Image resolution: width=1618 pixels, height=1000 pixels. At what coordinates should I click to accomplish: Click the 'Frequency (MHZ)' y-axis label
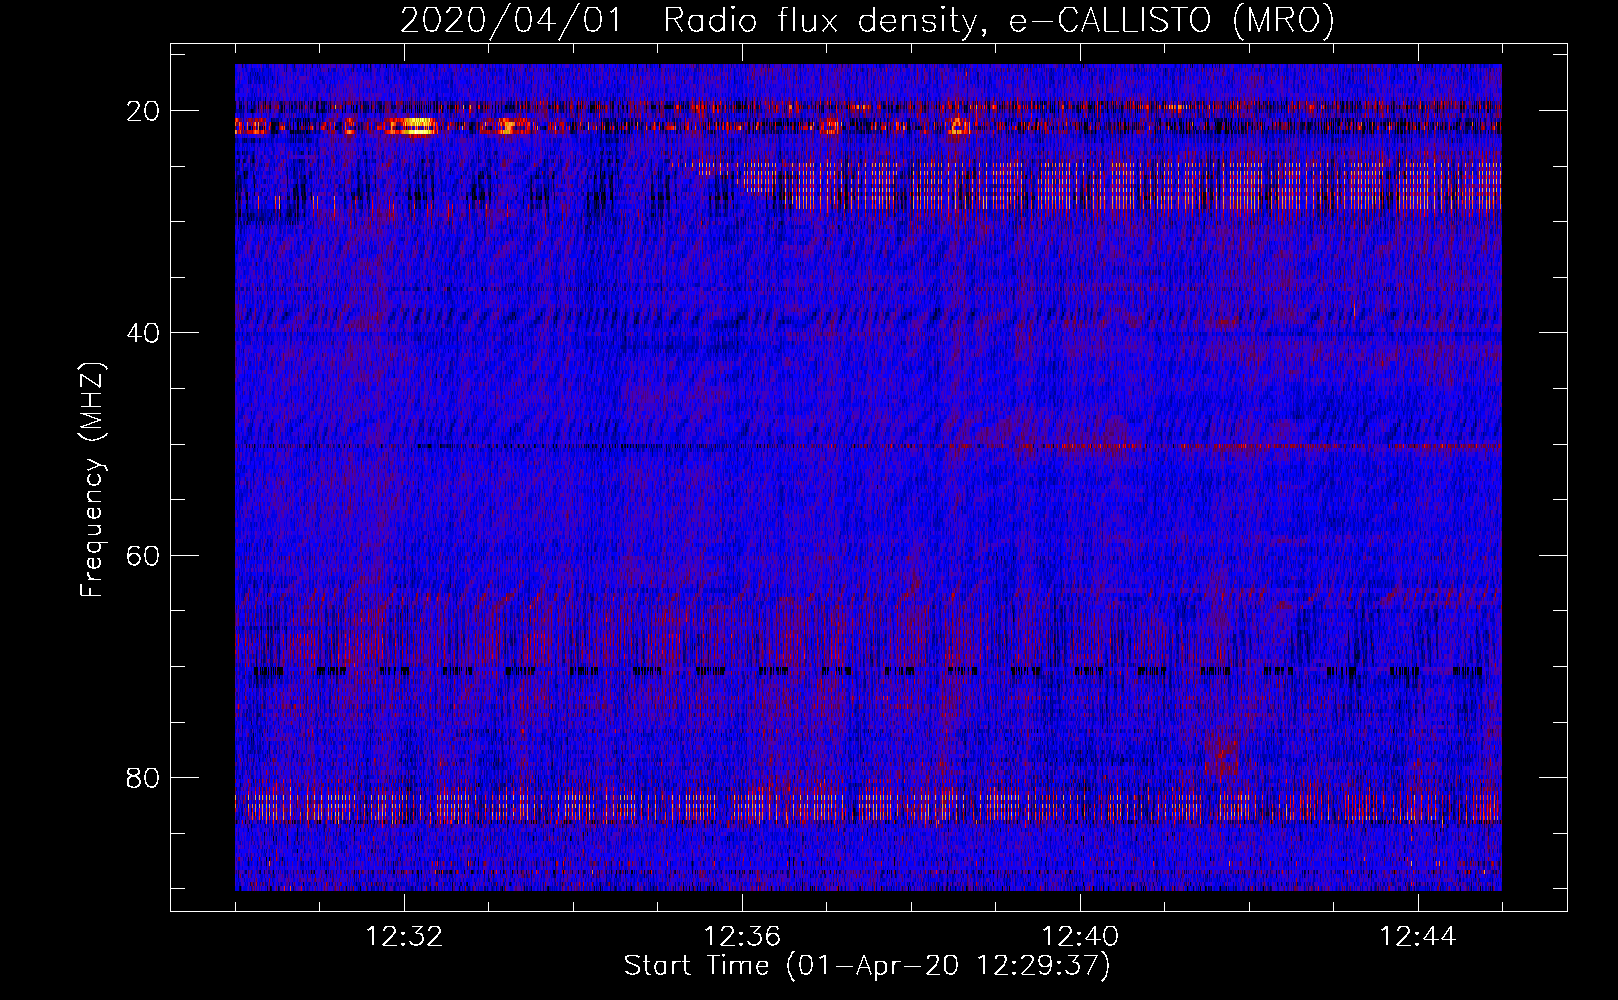pyautogui.click(x=92, y=479)
